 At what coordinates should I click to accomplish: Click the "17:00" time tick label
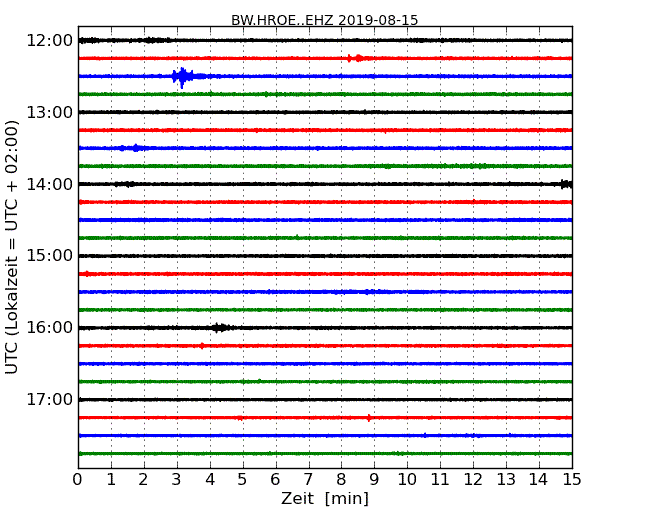tap(50, 400)
